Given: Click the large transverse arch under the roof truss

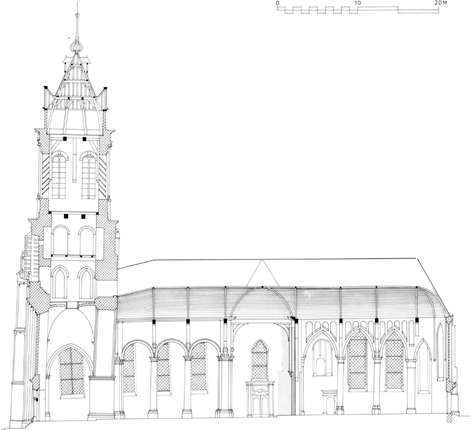Looking at the screenshot, I should 262,302.
